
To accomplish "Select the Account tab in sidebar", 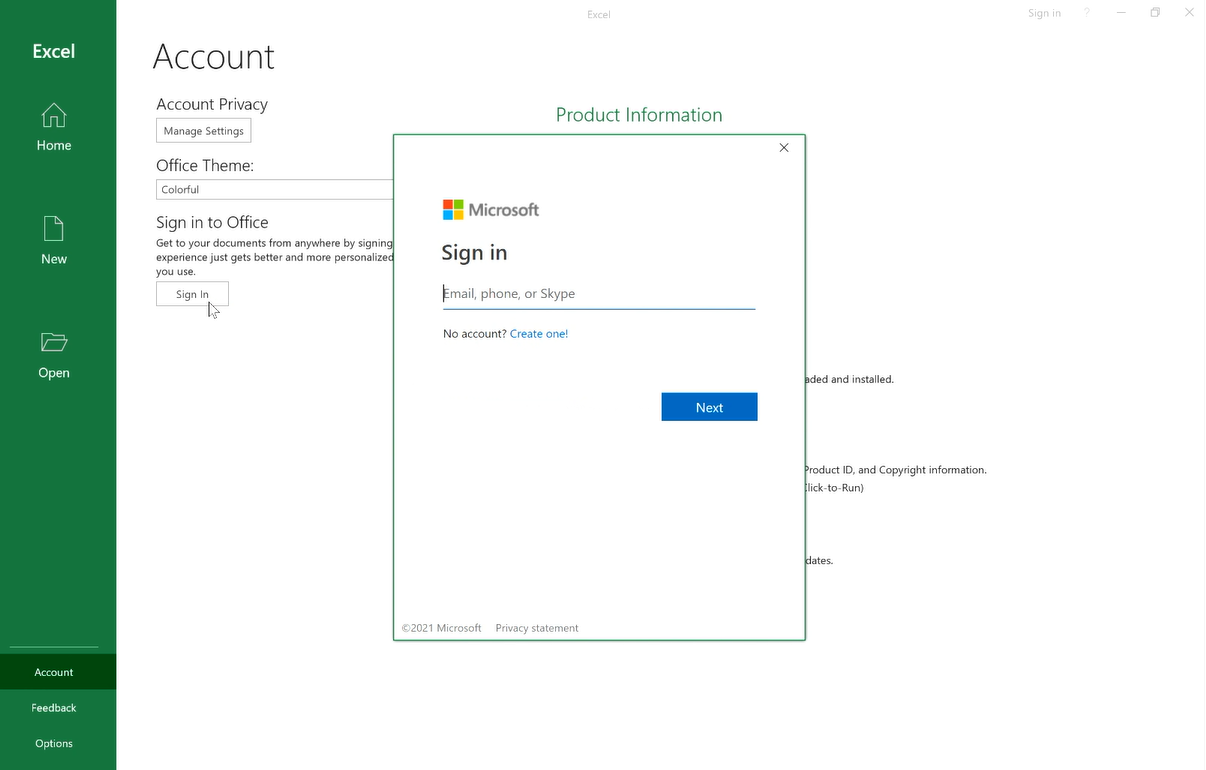I will click(x=54, y=672).
